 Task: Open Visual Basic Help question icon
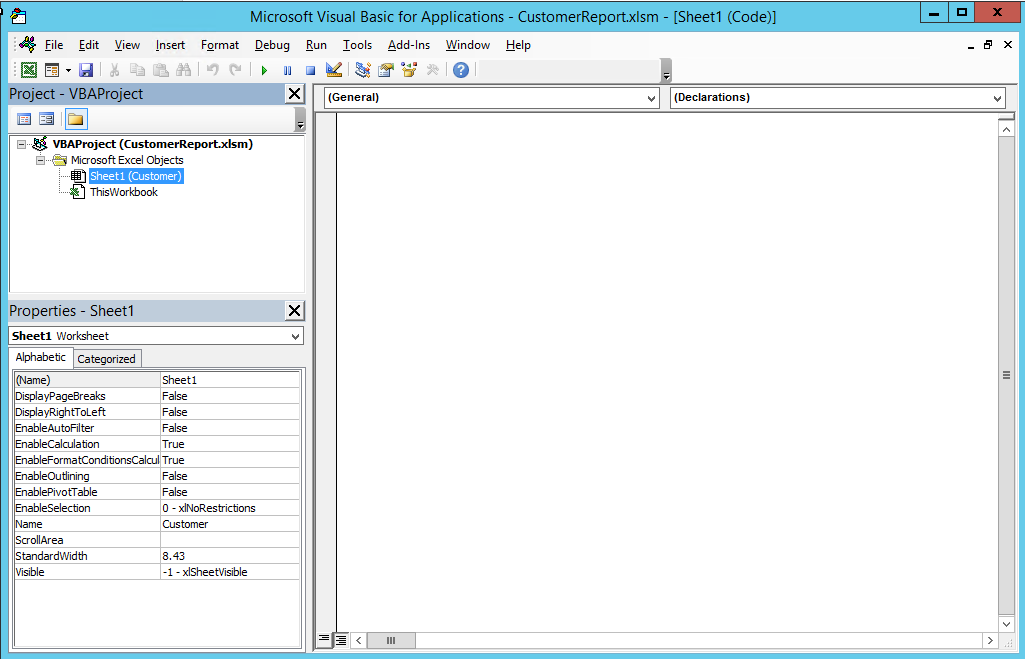(x=461, y=70)
